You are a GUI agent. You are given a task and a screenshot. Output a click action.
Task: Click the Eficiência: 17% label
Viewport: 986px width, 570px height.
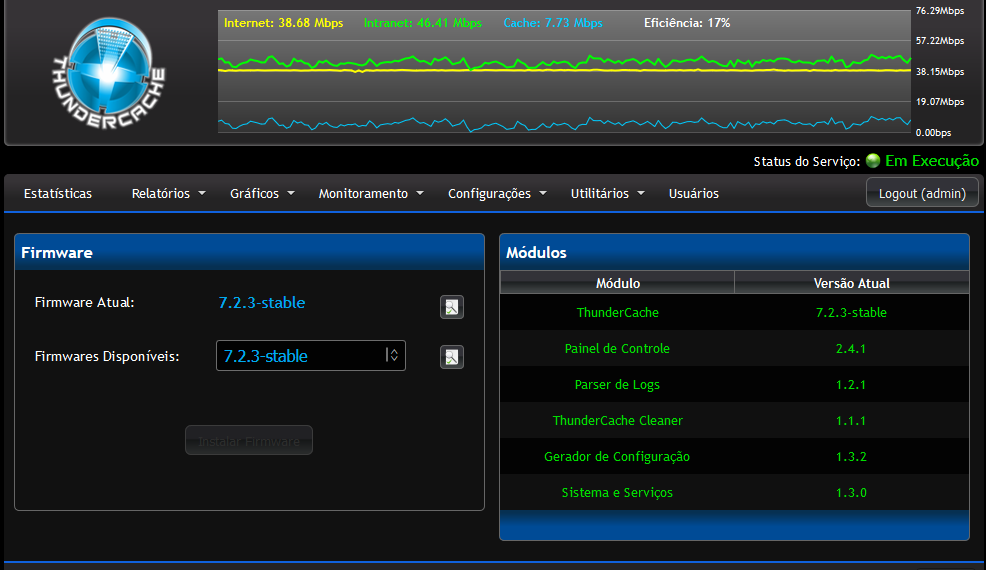click(x=687, y=23)
